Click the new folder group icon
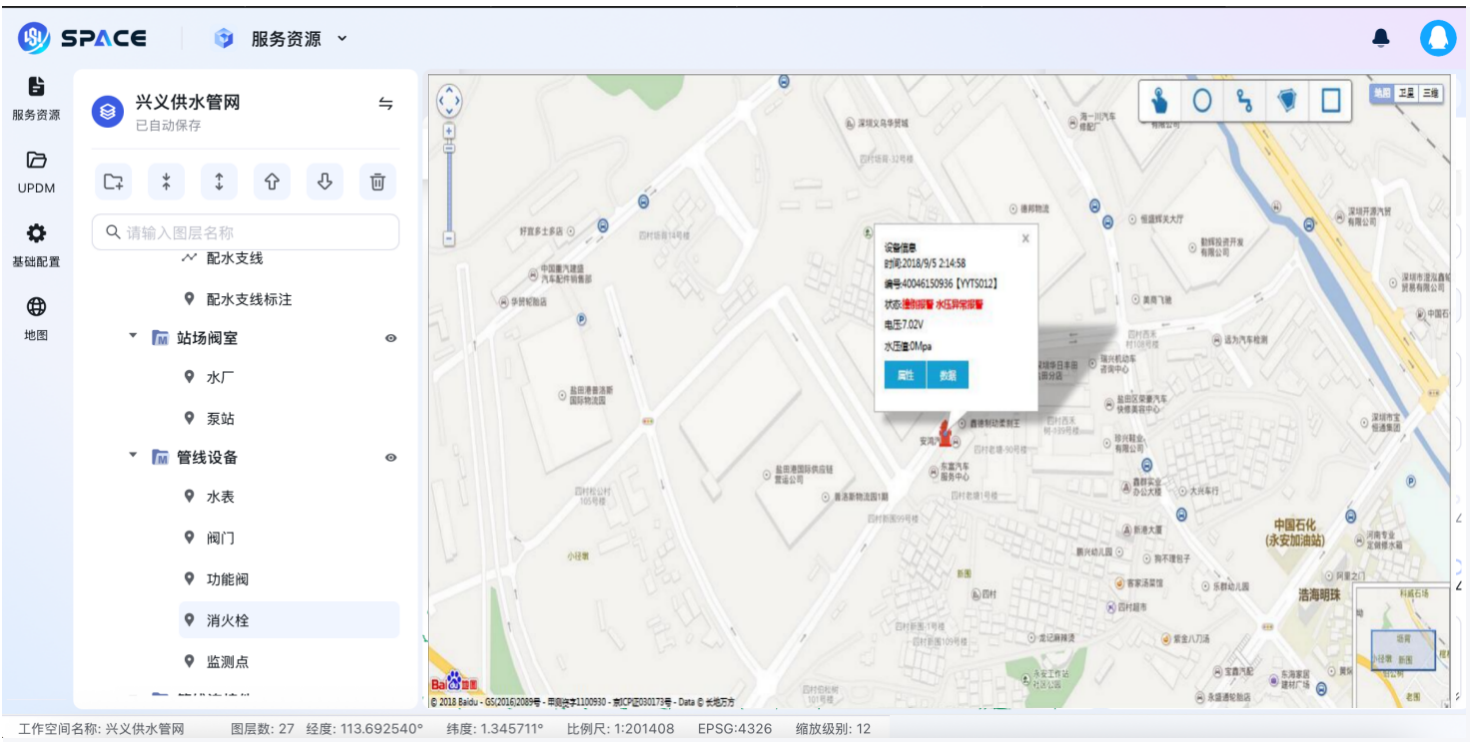Image resolution: width=1470 pixels, height=742 pixels. [x=114, y=182]
